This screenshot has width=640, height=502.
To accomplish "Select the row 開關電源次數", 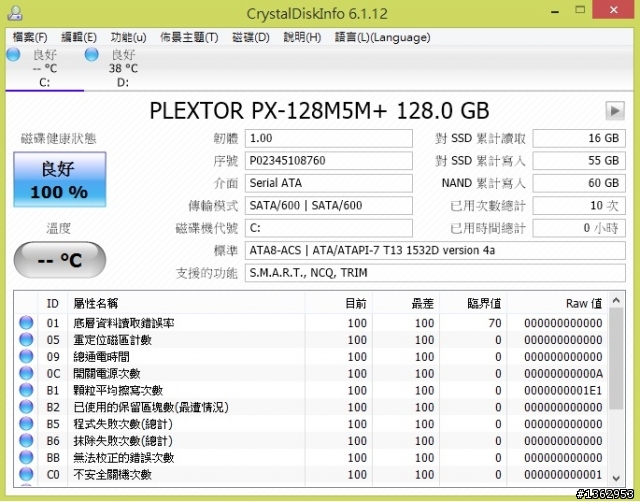I will coord(312,373).
